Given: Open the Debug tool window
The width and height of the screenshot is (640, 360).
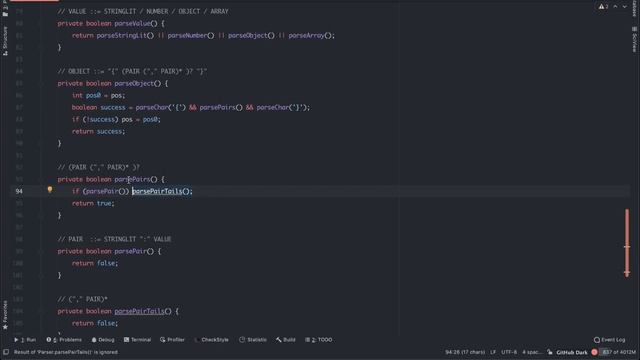Looking at the screenshot, I should click(x=103, y=340).
